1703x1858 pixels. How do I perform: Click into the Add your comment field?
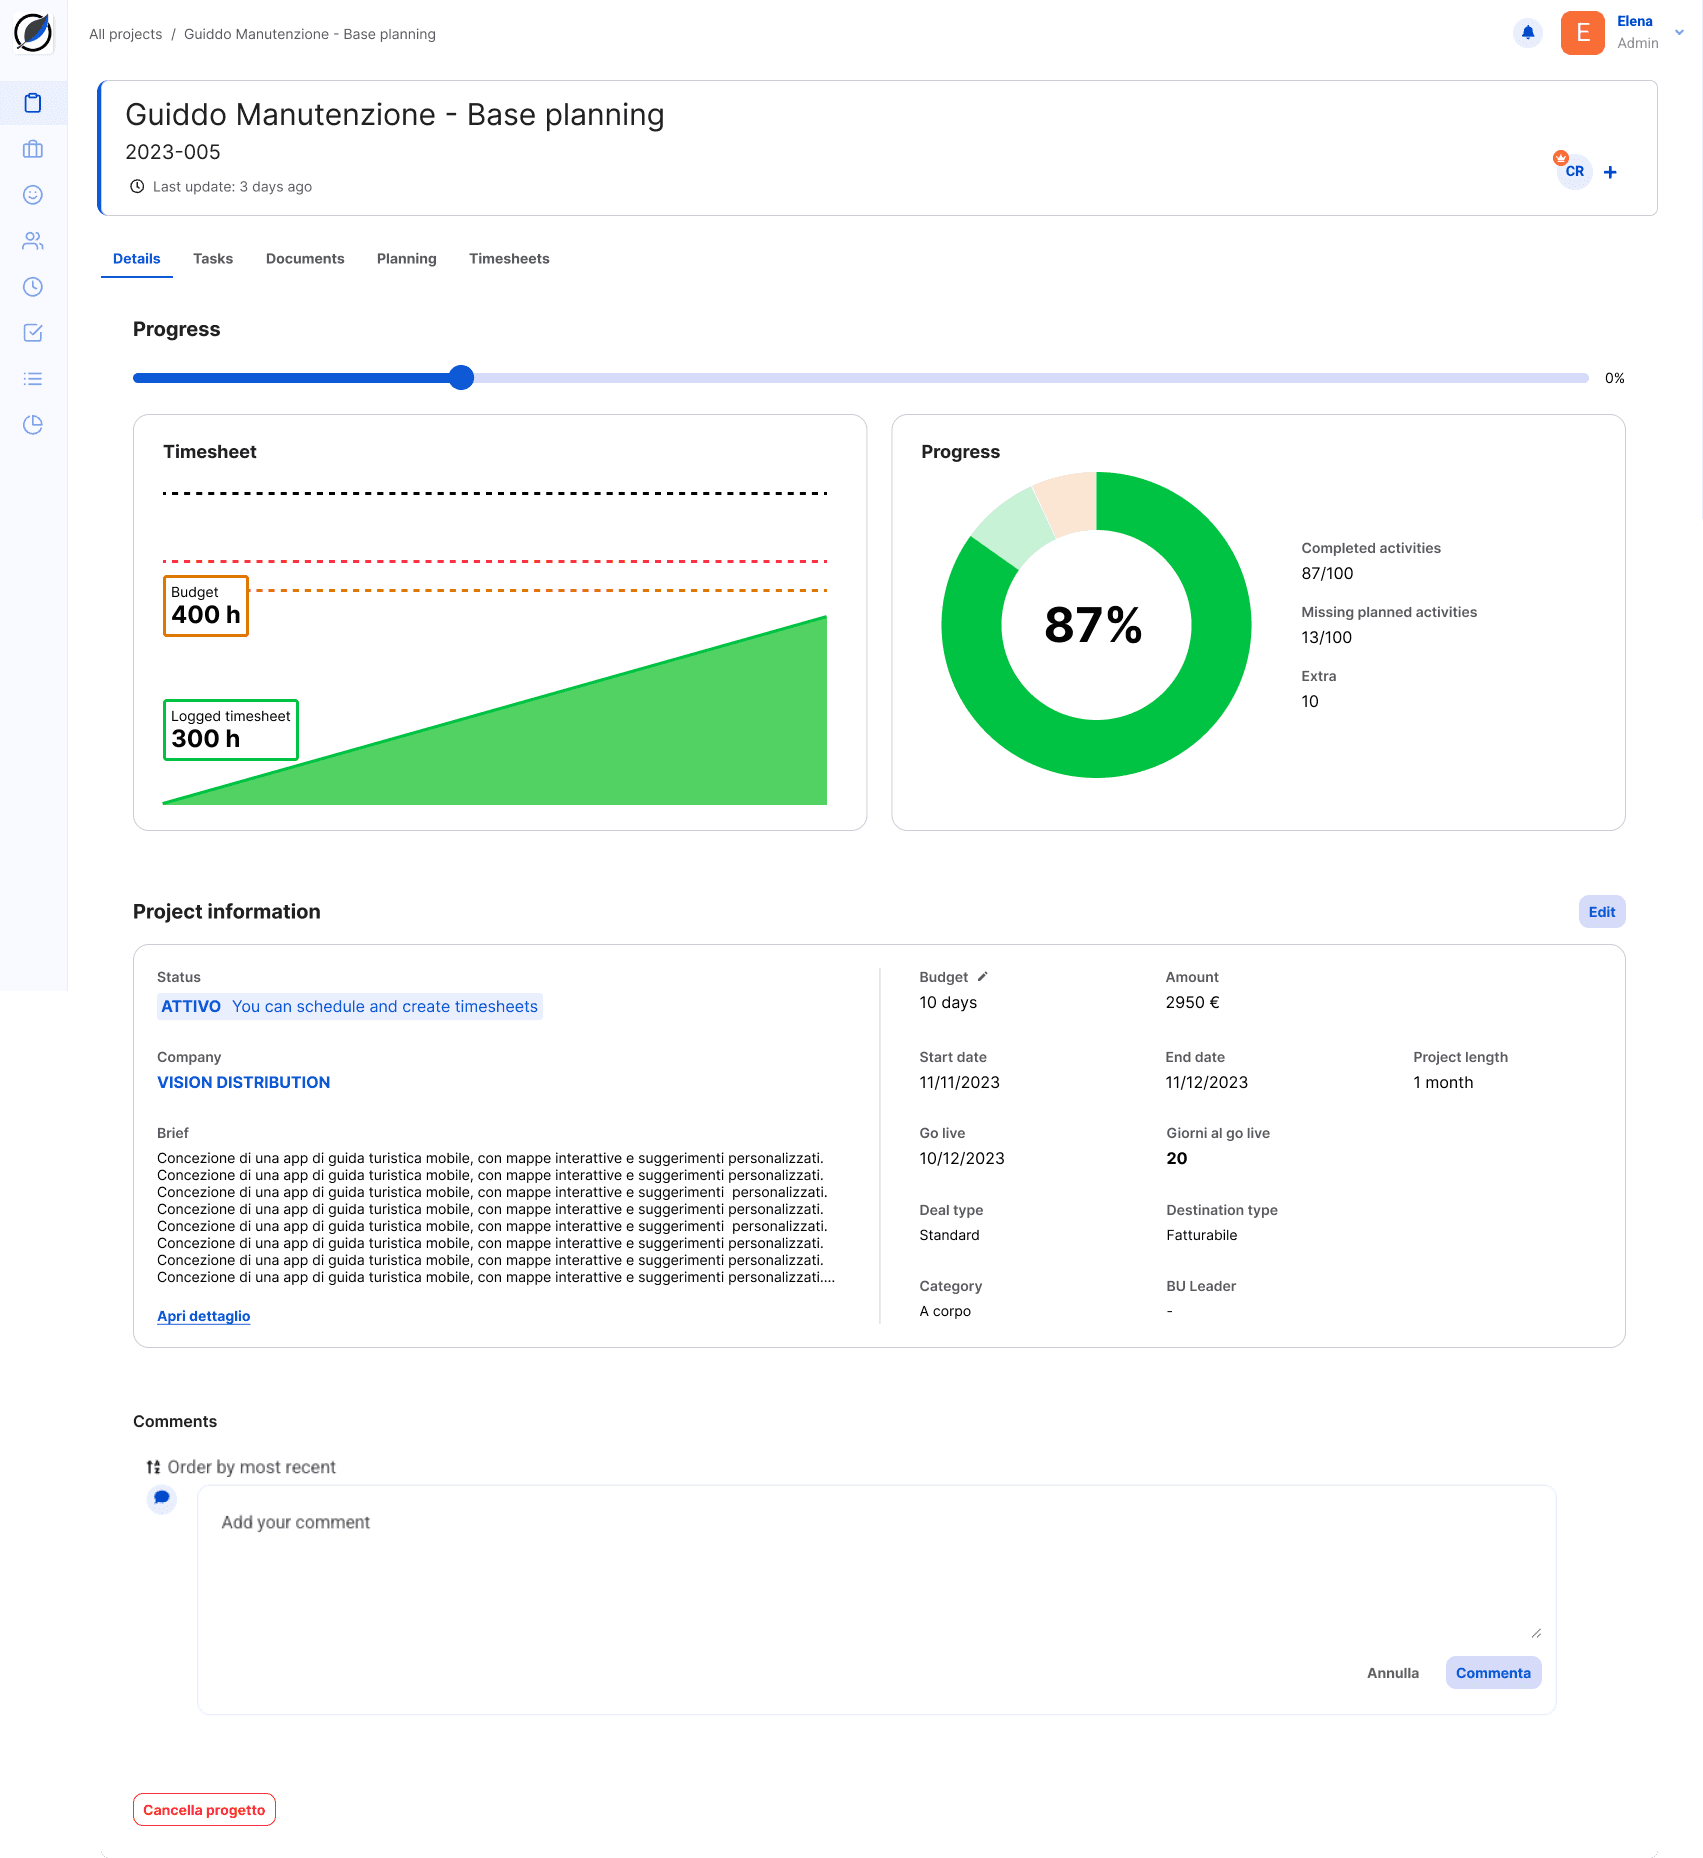click(x=877, y=1570)
